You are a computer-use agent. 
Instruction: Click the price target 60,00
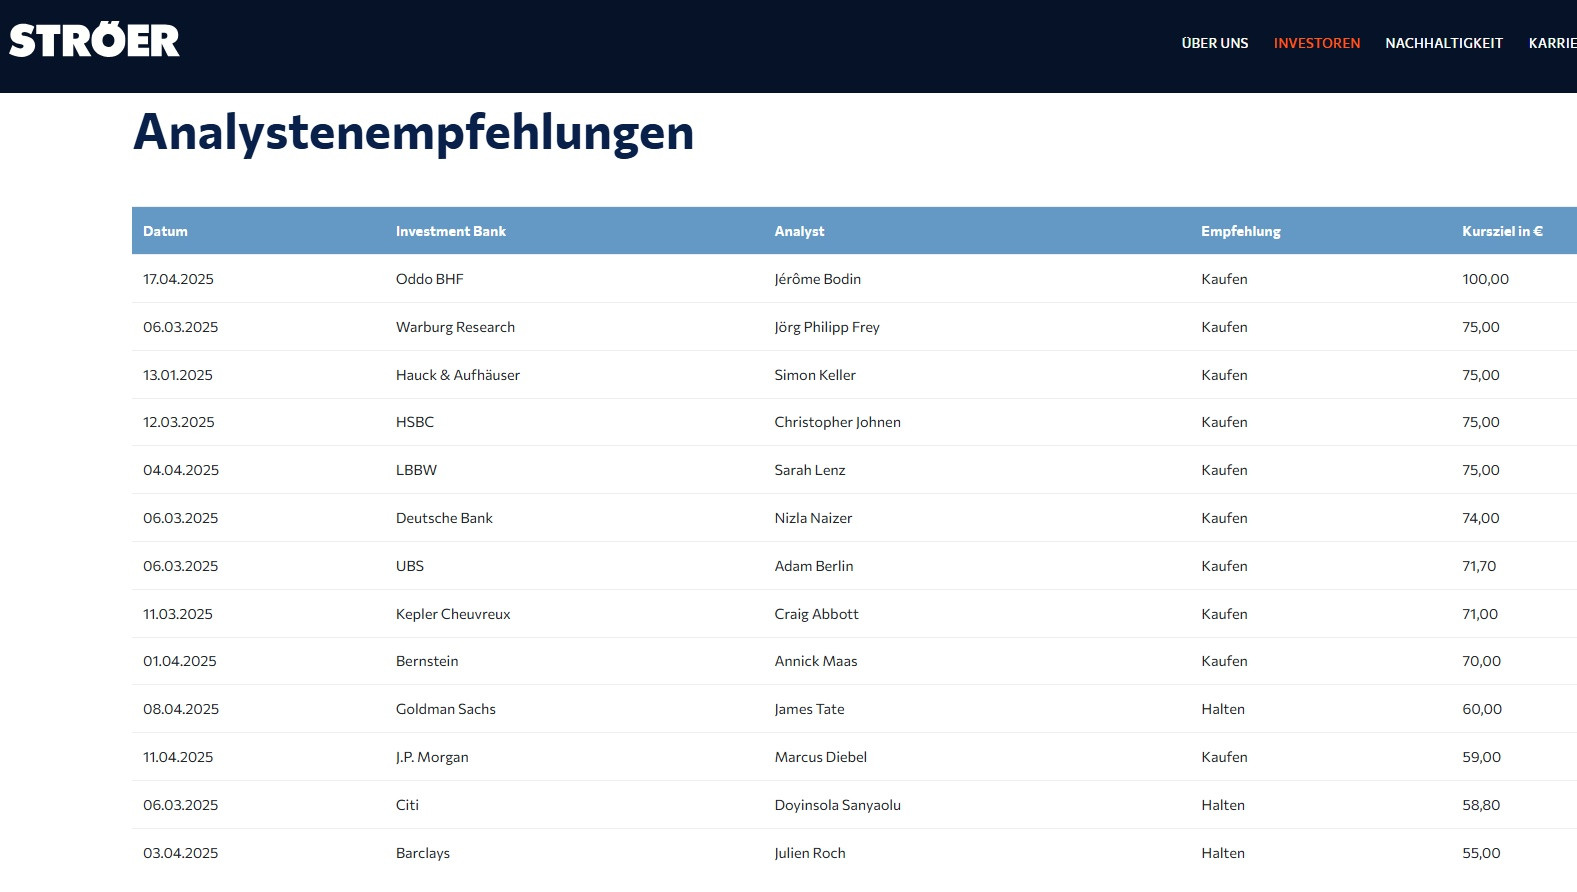(x=1482, y=709)
